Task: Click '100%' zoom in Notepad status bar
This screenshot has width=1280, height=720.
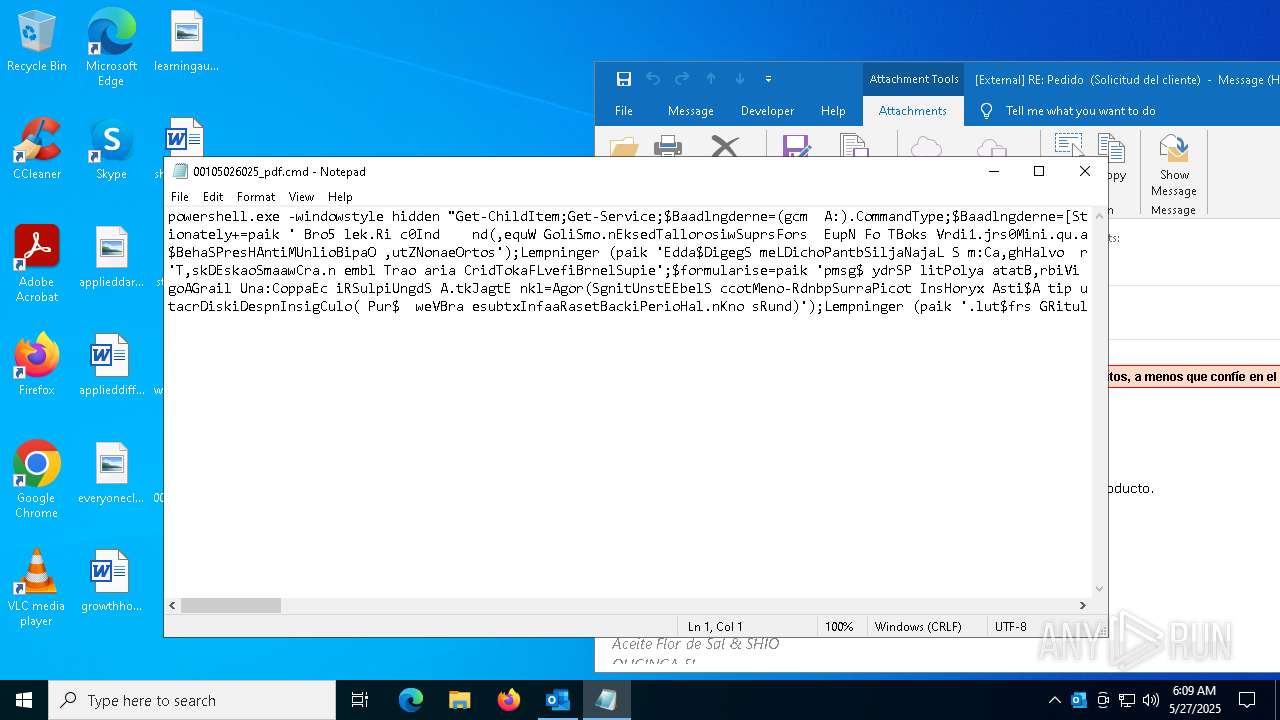Action: pos(839,627)
